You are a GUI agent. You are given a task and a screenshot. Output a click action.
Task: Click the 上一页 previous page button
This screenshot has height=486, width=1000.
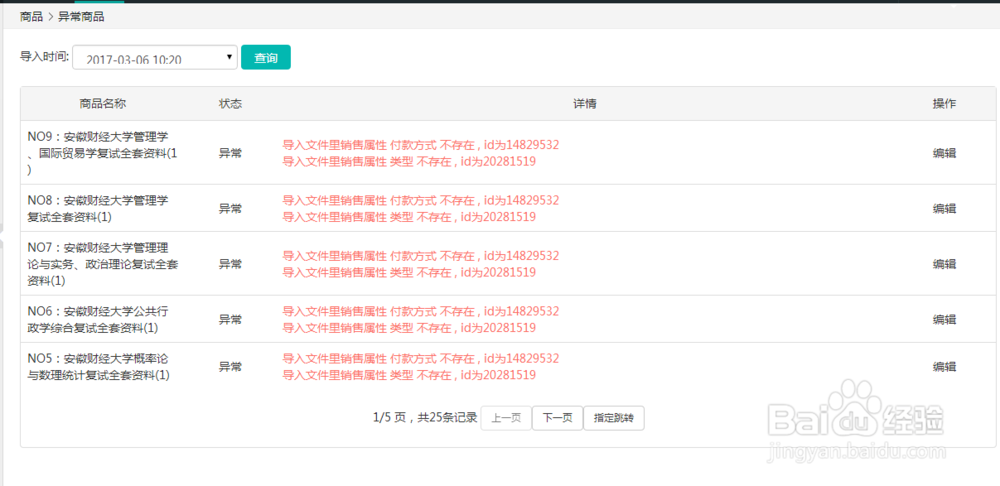(506, 418)
